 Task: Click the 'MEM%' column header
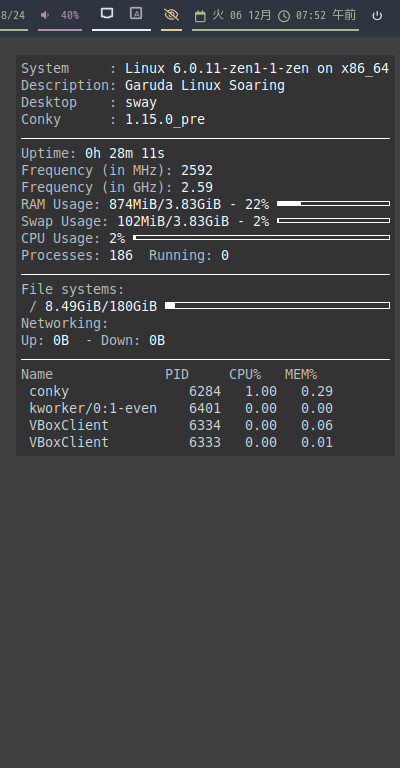pyautogui.click(x=301, y=375)
